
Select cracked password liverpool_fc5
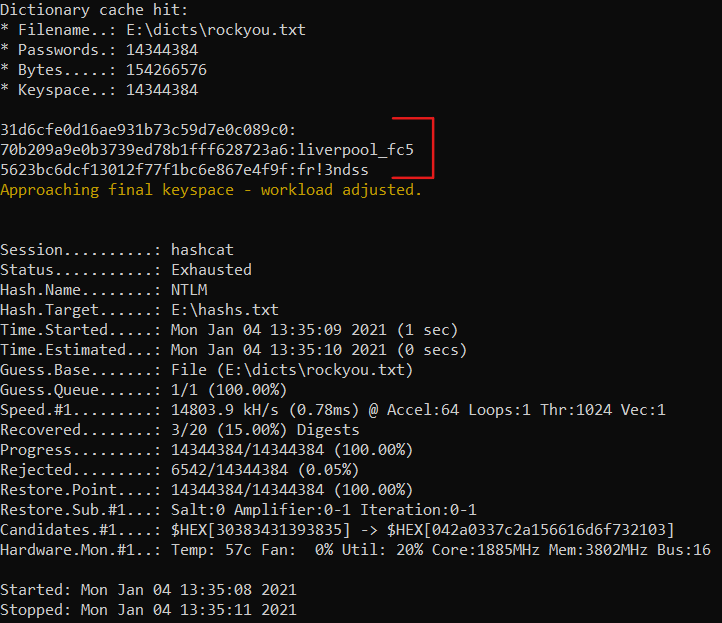[x=355, y=150]
